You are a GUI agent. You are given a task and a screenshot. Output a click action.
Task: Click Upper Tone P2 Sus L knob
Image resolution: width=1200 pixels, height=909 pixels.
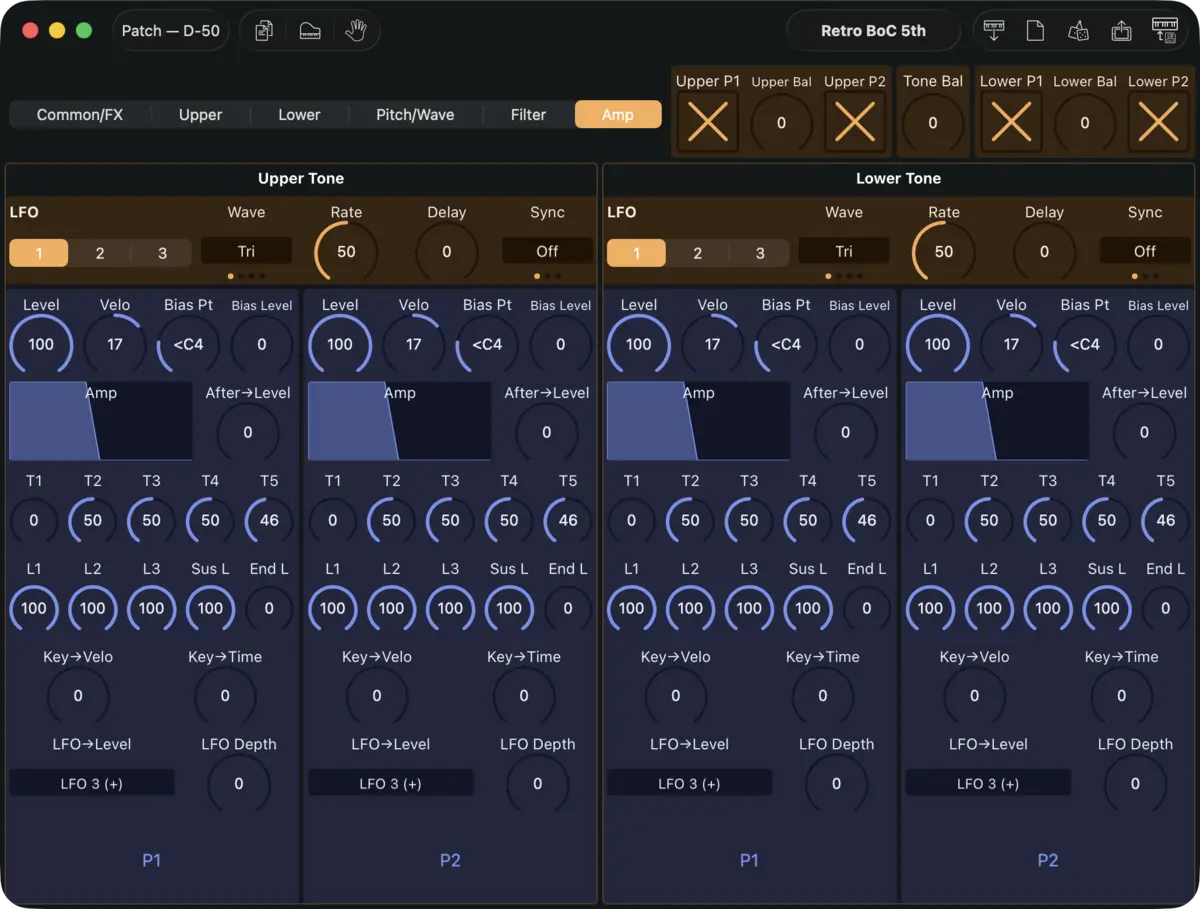click(x=509, y=608)
